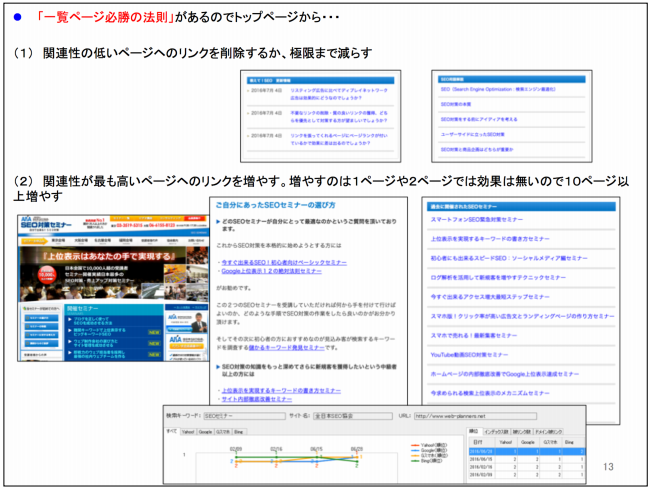Click the URL field with web-planners.net
Screen dimensions: 651x490
click(475, 416)
